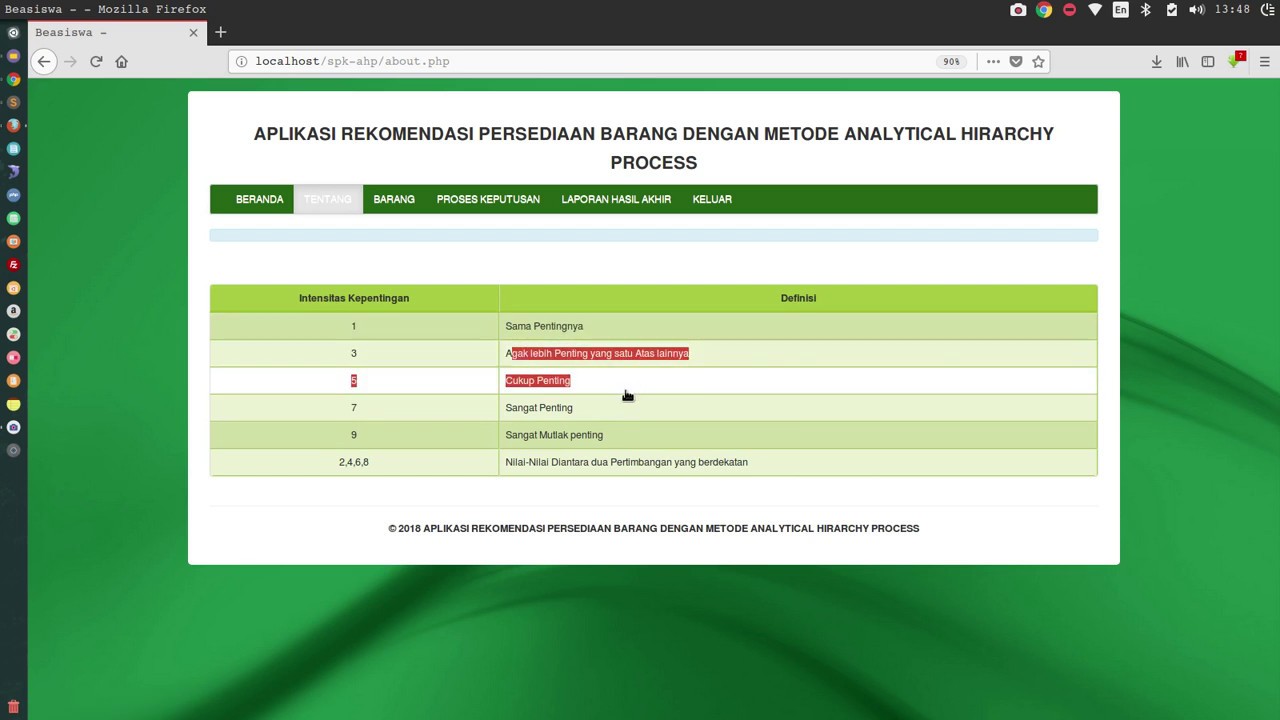Click the intensity value 9 cell

click(x=354, y=435)
